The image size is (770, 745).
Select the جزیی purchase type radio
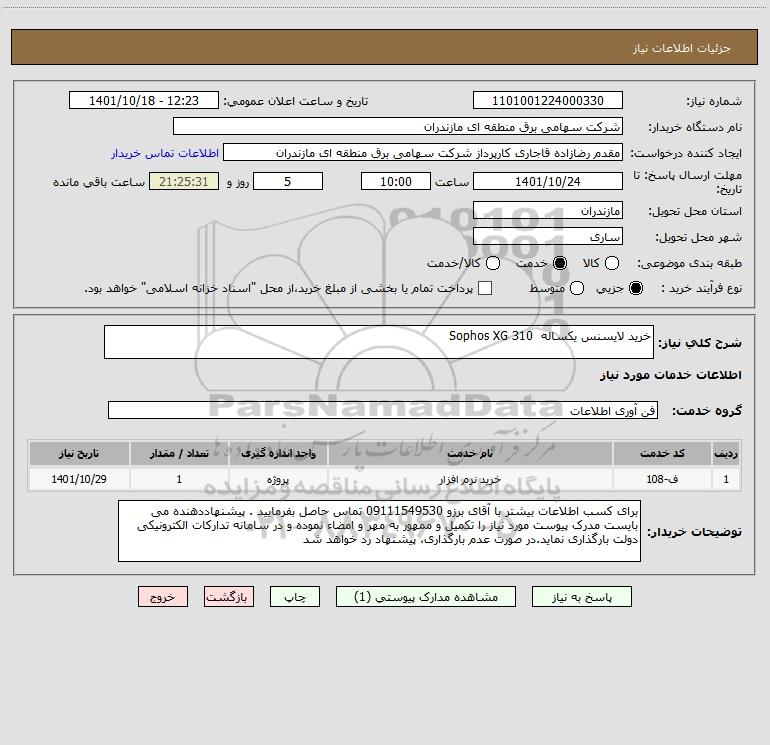[636, 288]
